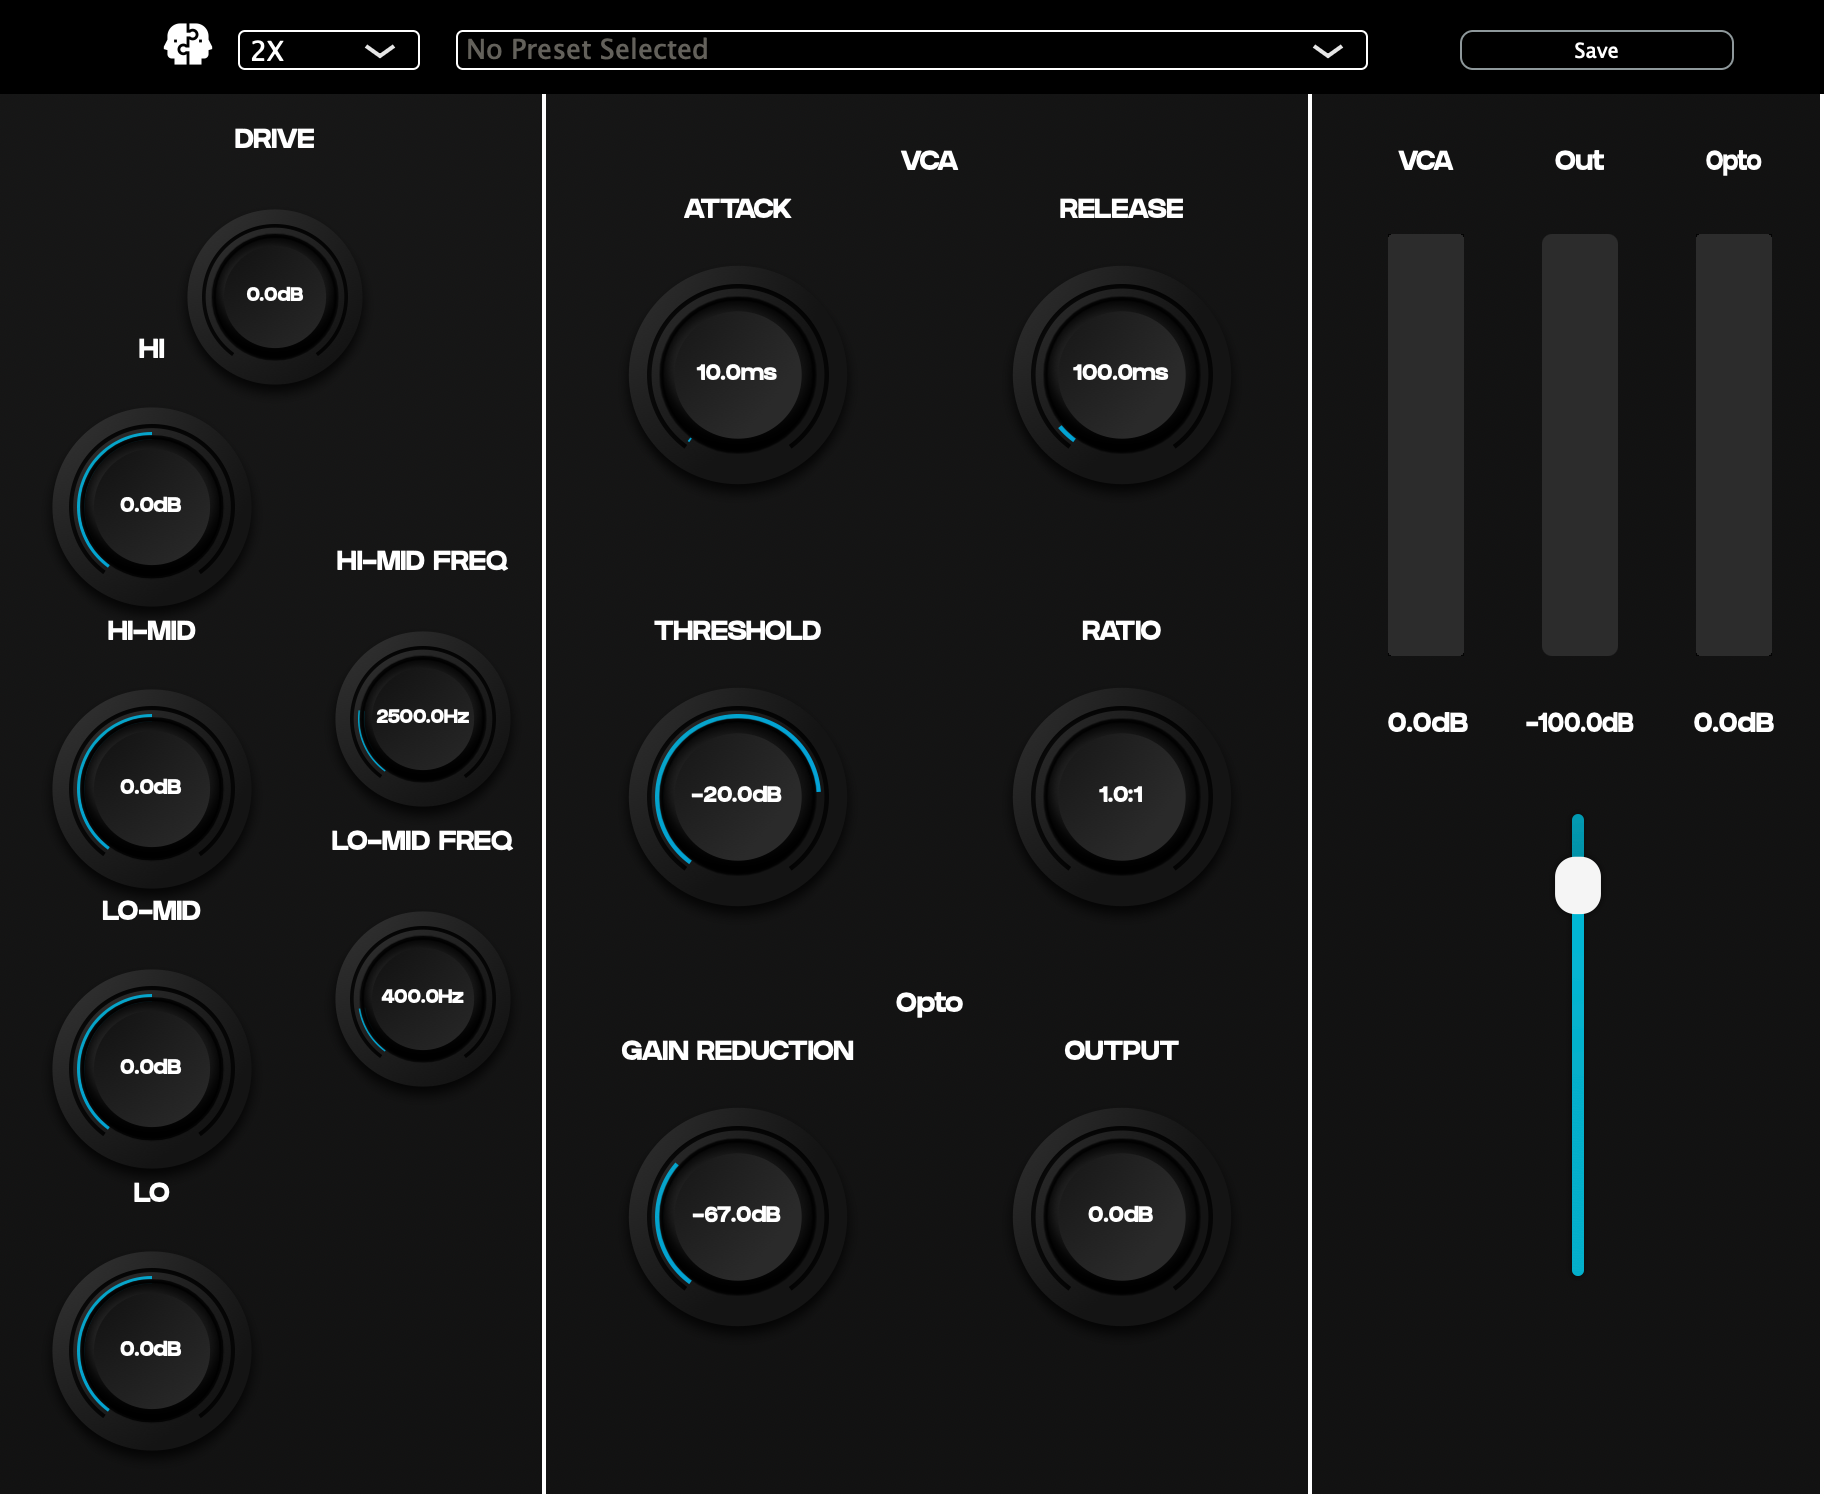Click the Opto gain reduction meter bar
1824x1496 pixels.
click(1734, 445)
